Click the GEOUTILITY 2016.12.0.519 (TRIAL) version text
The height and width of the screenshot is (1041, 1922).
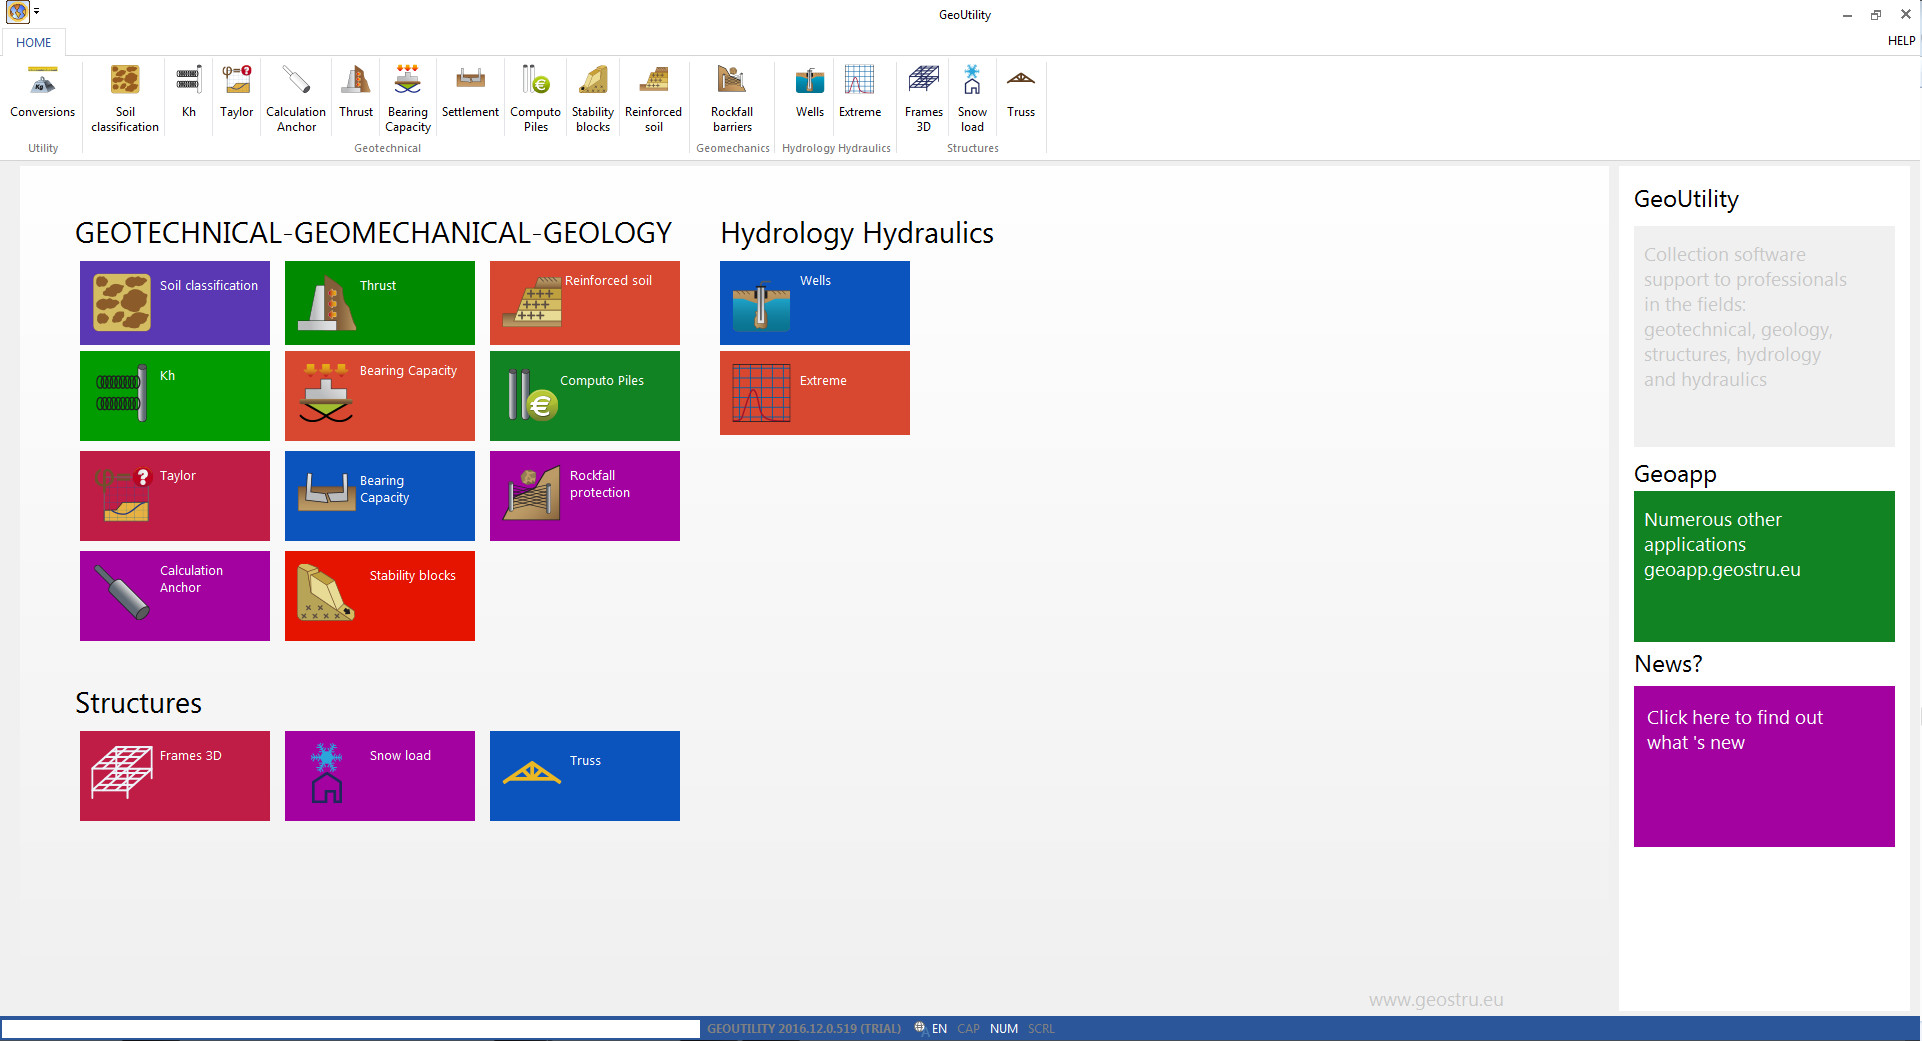pyautogui.click(x=804, y=1028)
